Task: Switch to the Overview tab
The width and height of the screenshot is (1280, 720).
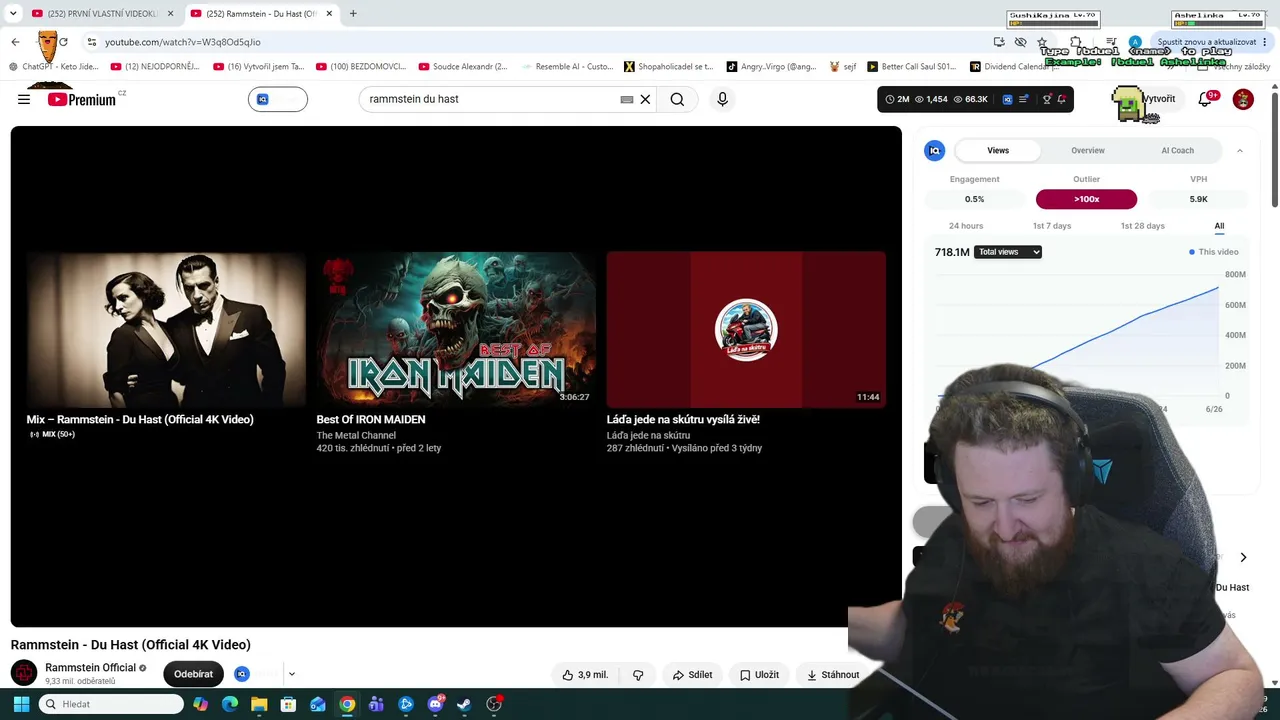Action: 1088,150
